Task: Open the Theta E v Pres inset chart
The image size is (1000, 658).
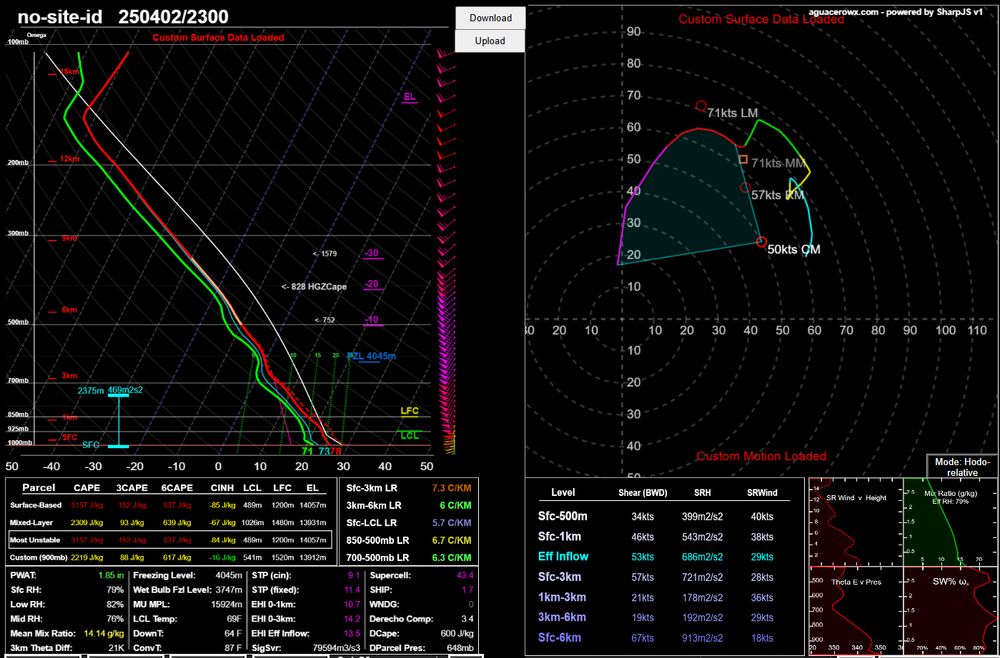Action: tap(855, 610)
